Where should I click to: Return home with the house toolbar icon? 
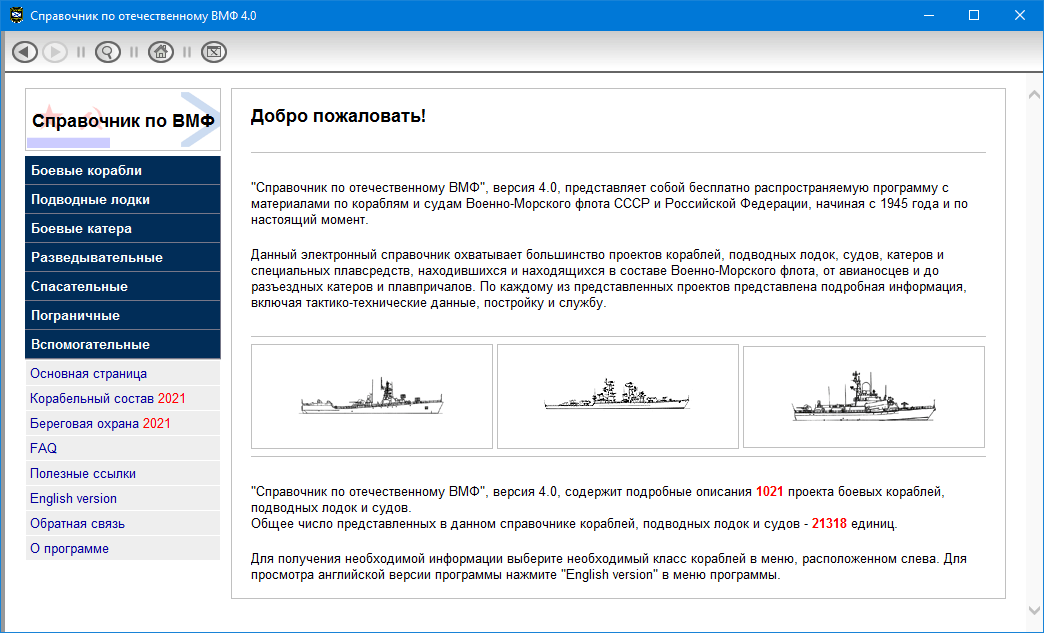[160, 52]
